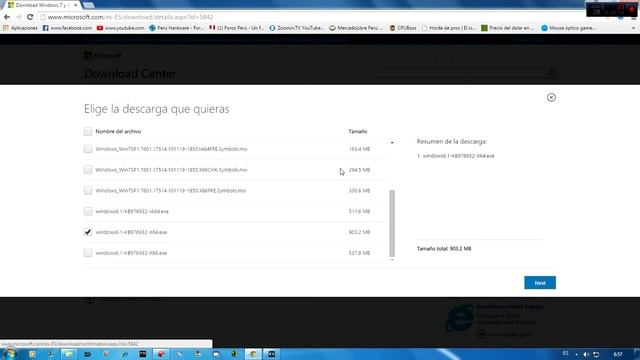Screen dimensions: 640x360
Task: Open the red-icon app in the taskbar
Action: [x=161, y=354]
